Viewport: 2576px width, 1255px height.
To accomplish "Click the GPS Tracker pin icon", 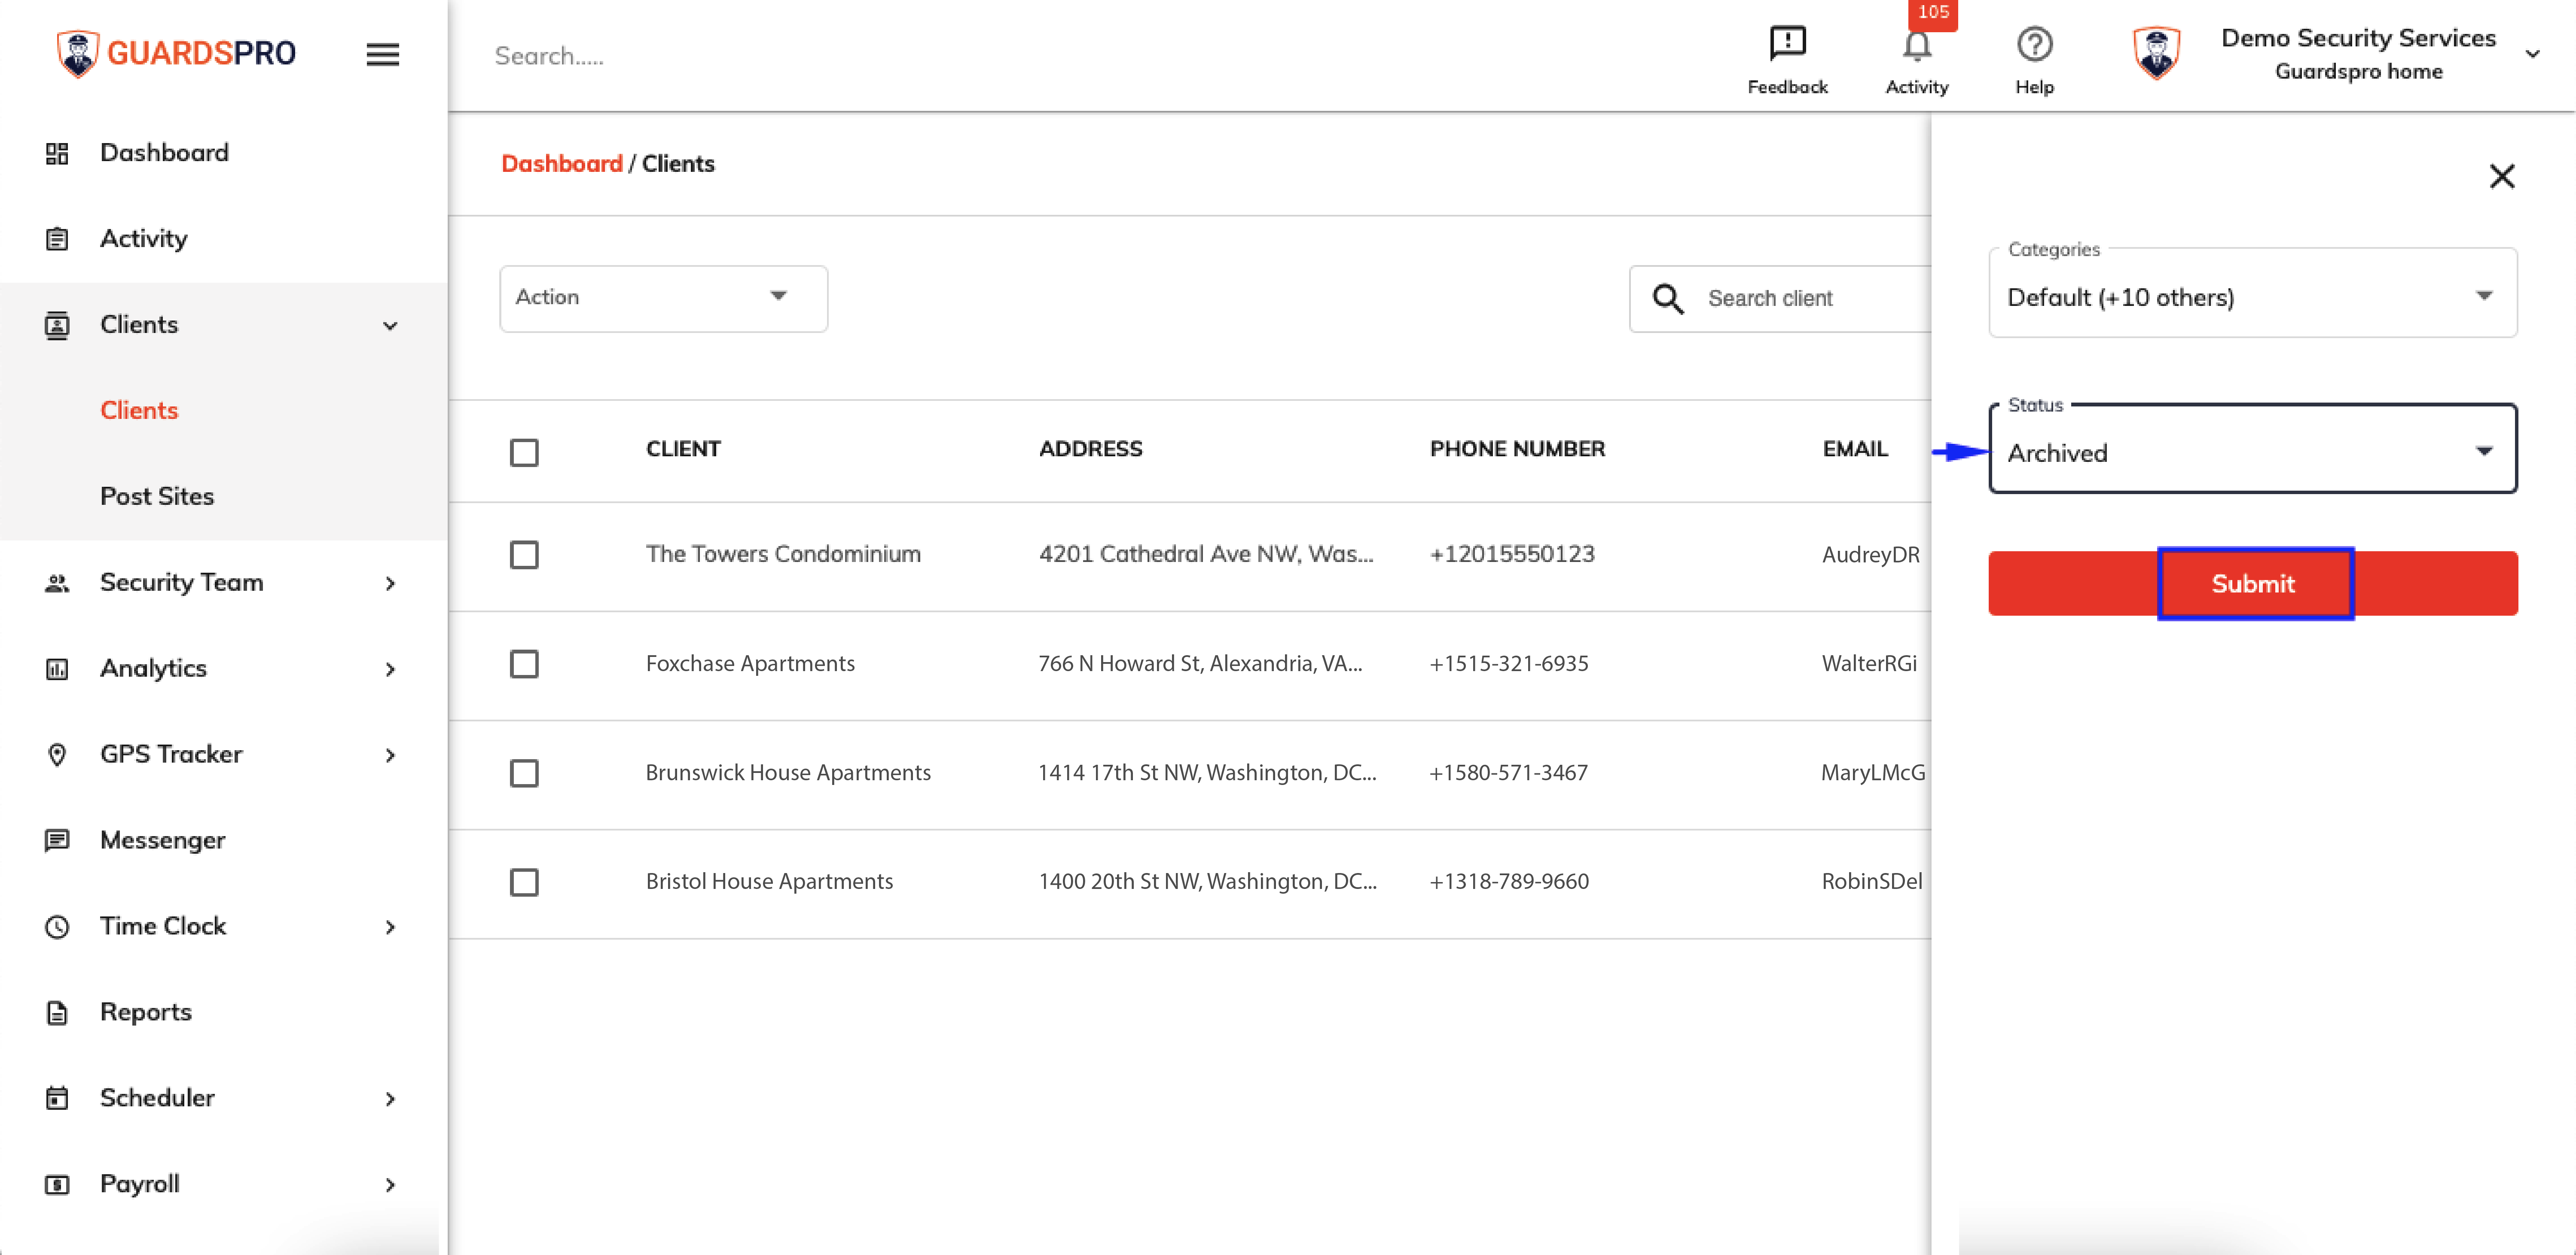I will (57, 755).
